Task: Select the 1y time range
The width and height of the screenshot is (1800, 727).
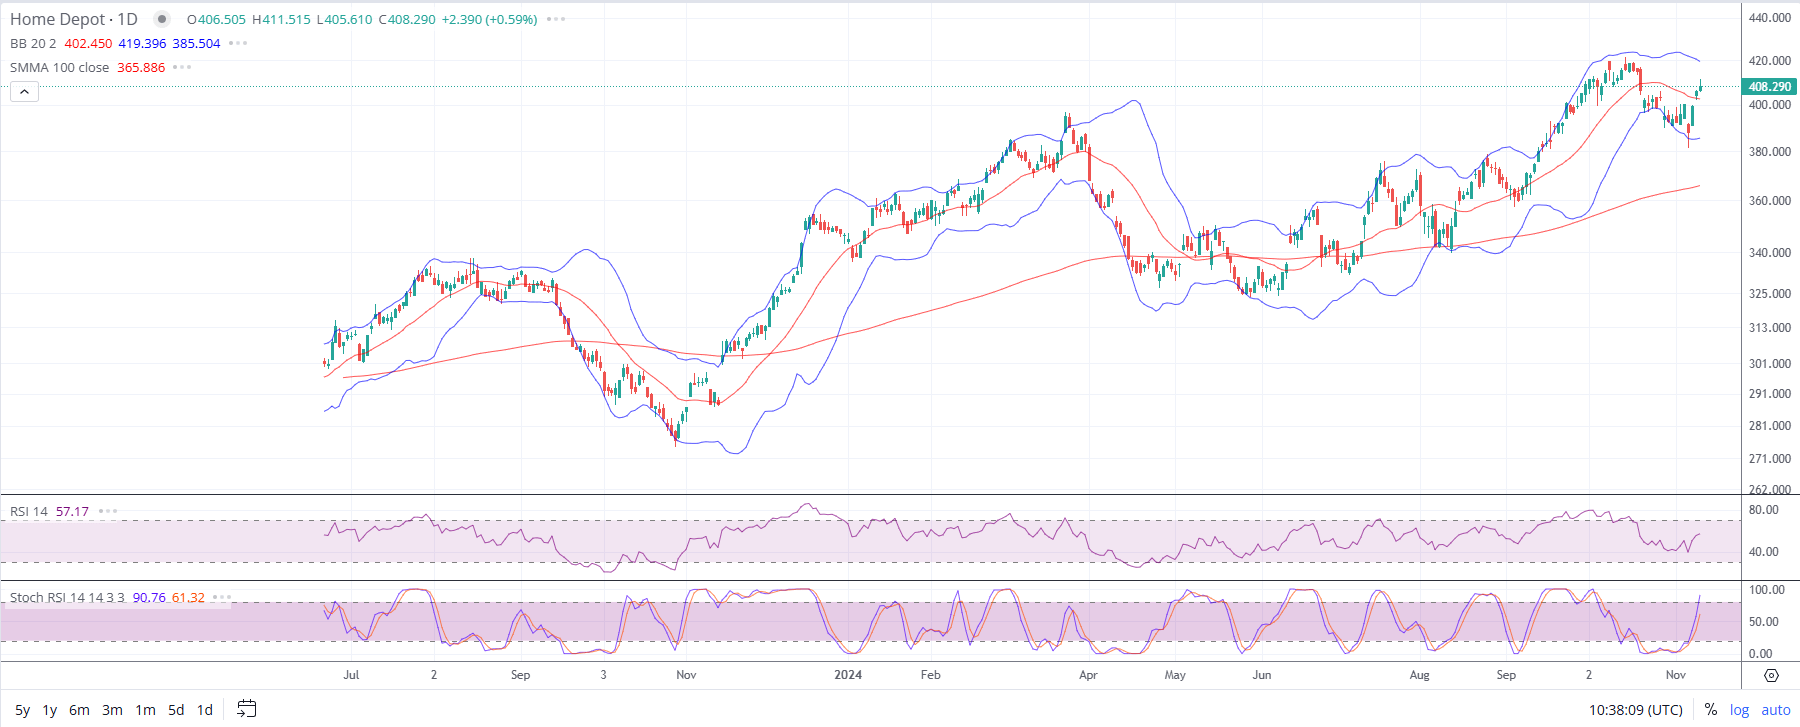Action: (50, 710)
